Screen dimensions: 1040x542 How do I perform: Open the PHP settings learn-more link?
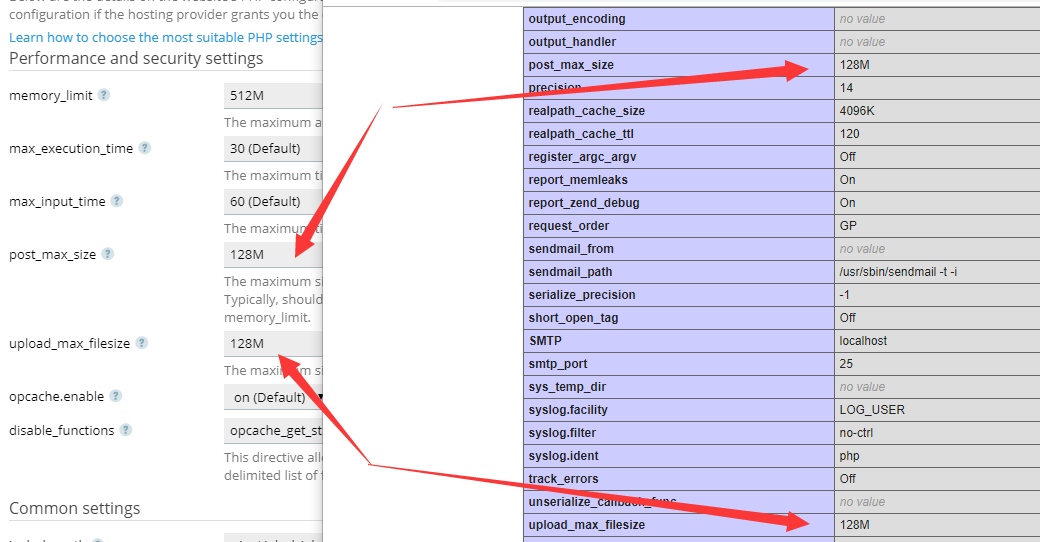coord(166,38)
